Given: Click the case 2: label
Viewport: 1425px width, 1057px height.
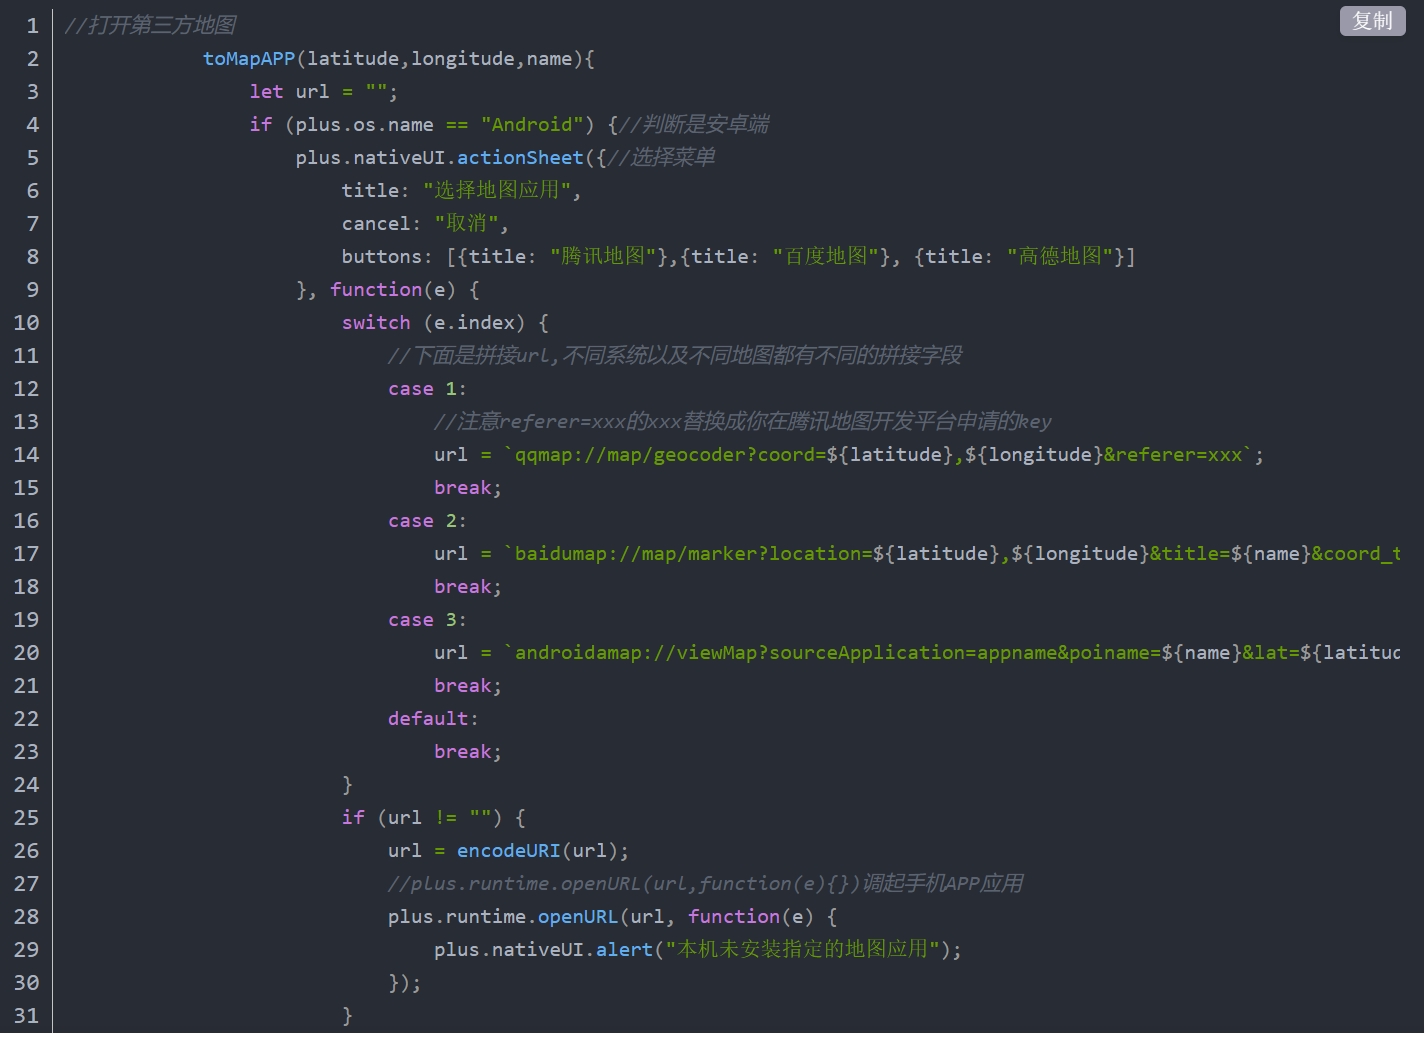Looking at the screenshot, I should point(427,520).
